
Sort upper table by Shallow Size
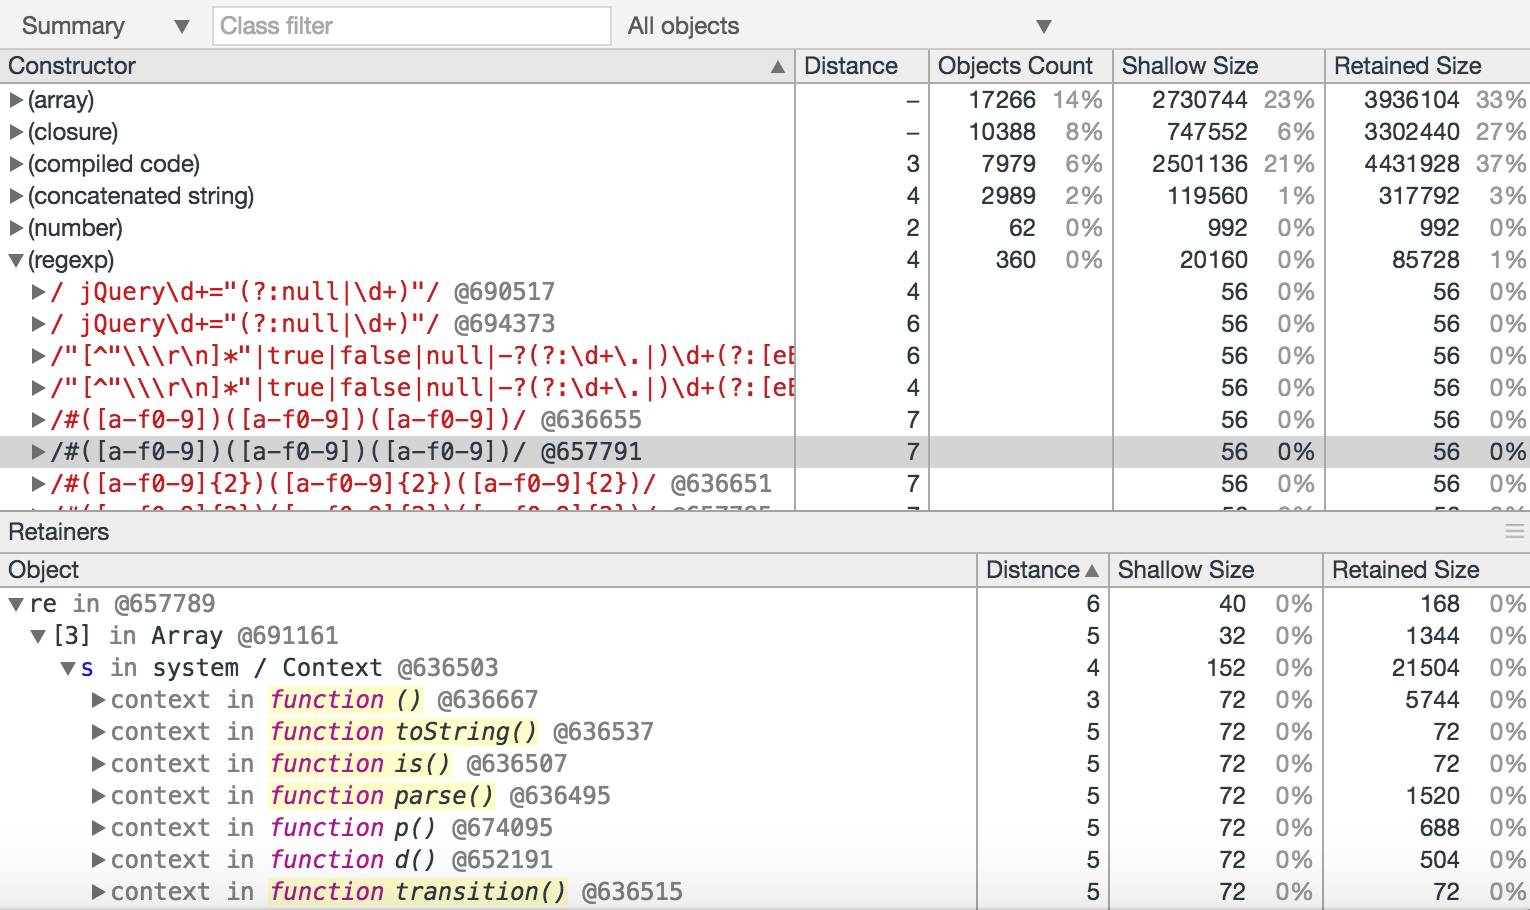1218,66
